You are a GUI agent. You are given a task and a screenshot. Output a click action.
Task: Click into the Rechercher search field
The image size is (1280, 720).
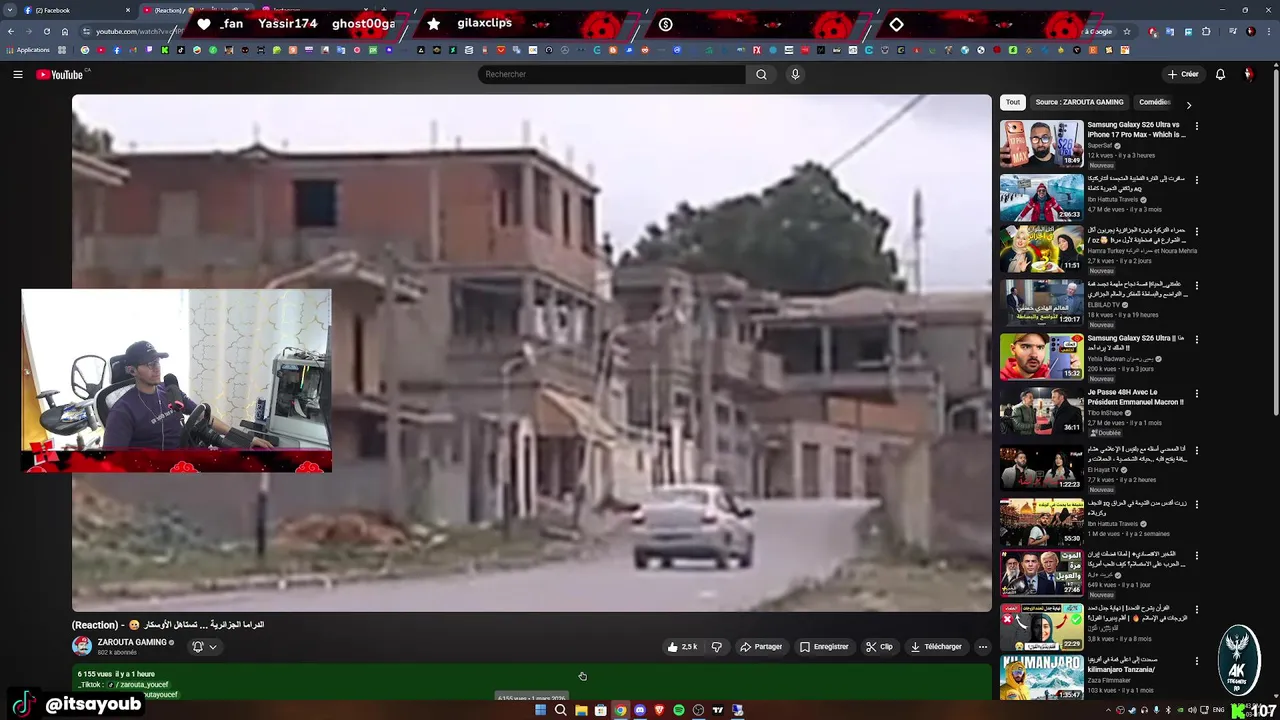click(611, 74)
